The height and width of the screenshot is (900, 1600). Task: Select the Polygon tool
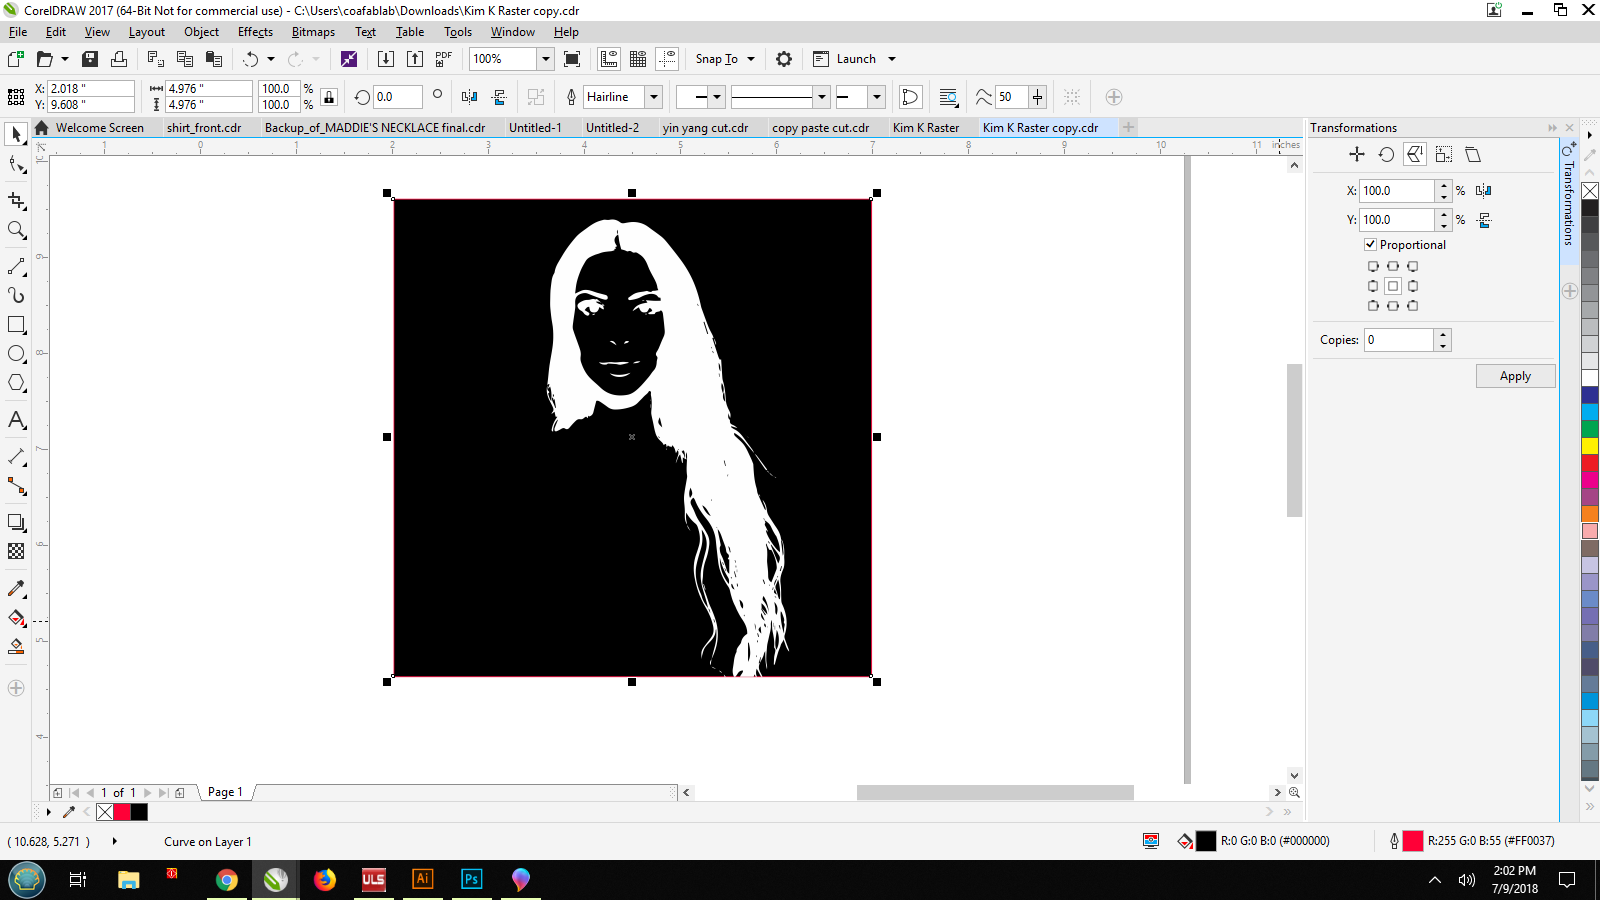(16, 383)
